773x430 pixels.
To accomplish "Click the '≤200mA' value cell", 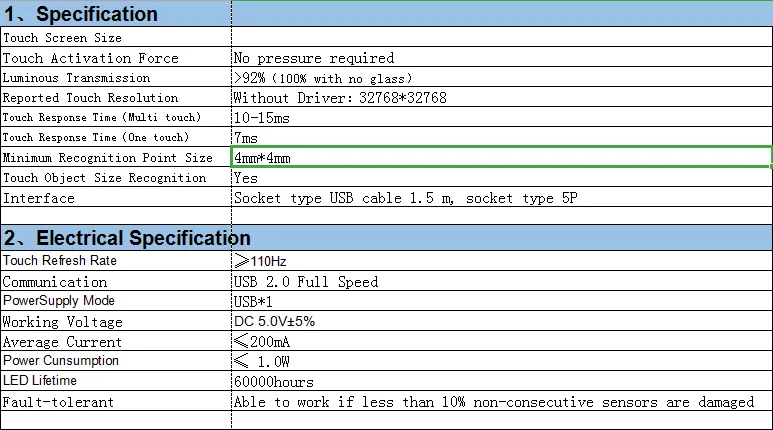I will click(502, 341).
